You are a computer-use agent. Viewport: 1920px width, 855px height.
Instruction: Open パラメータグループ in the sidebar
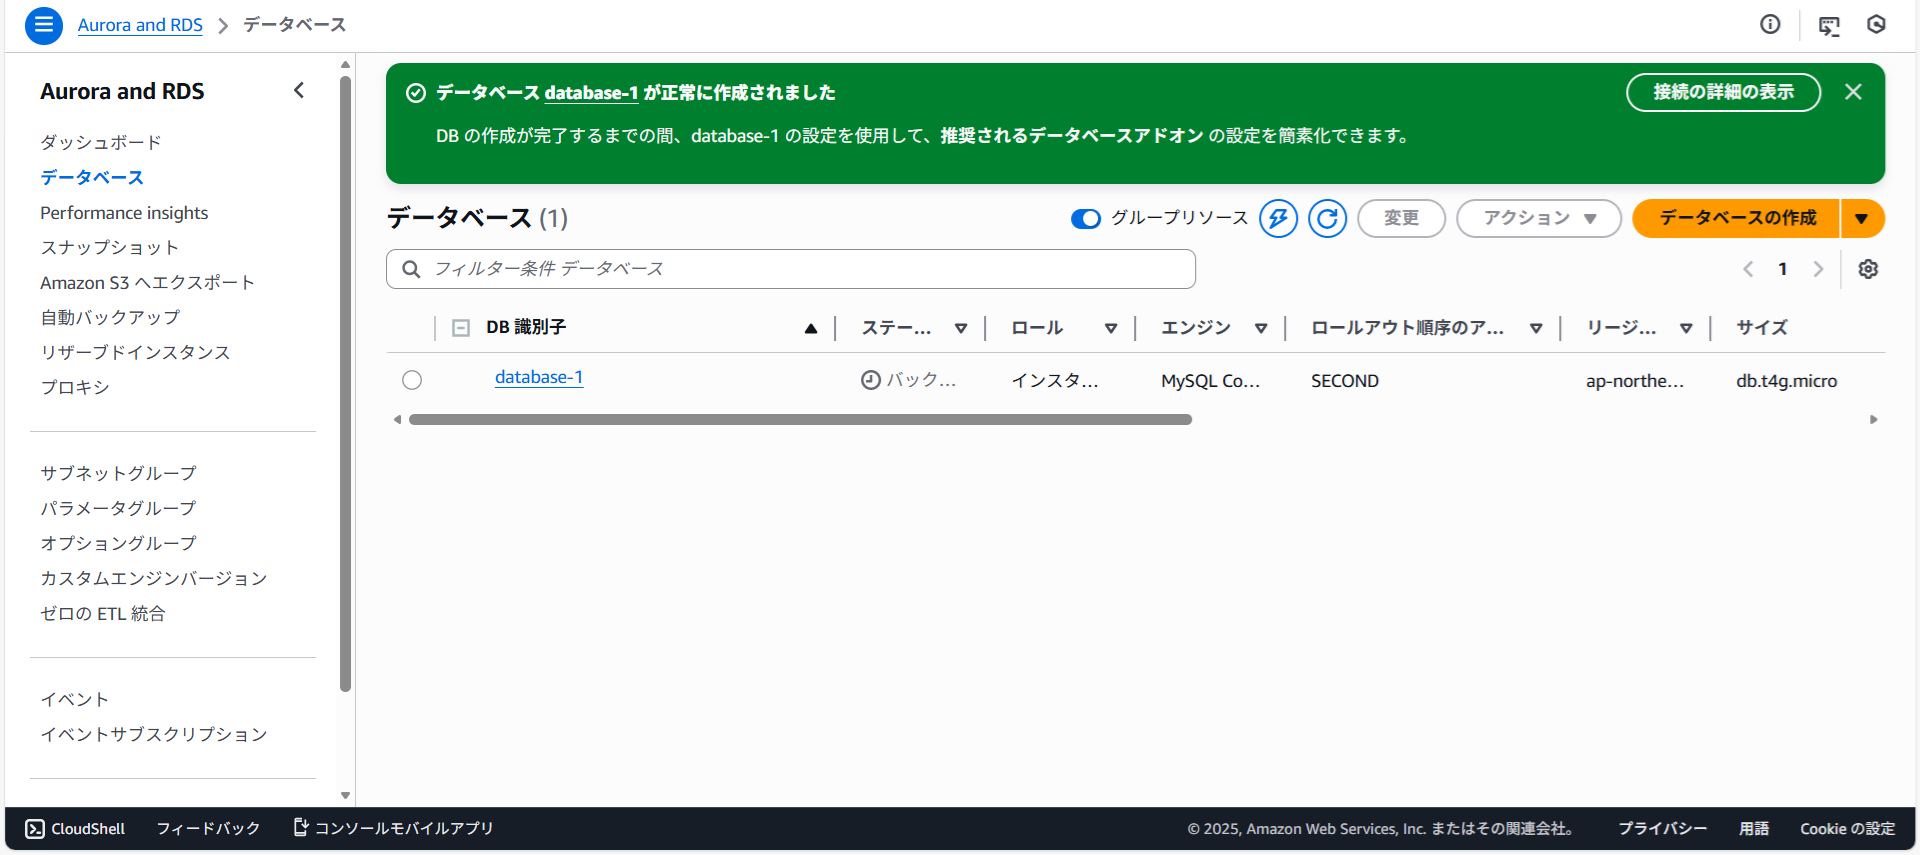coord(118,508)
